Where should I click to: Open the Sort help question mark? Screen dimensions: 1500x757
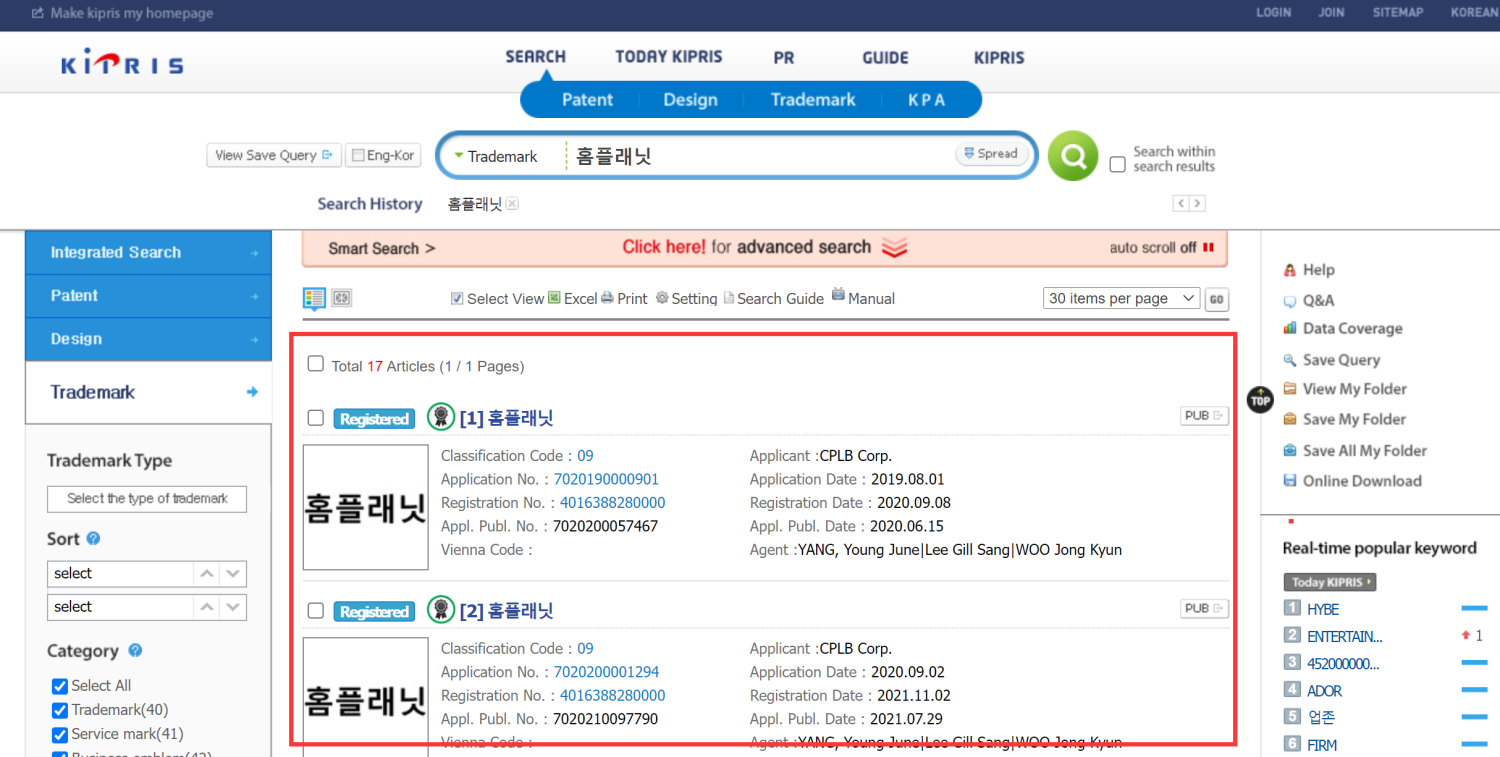click(94, 538)
